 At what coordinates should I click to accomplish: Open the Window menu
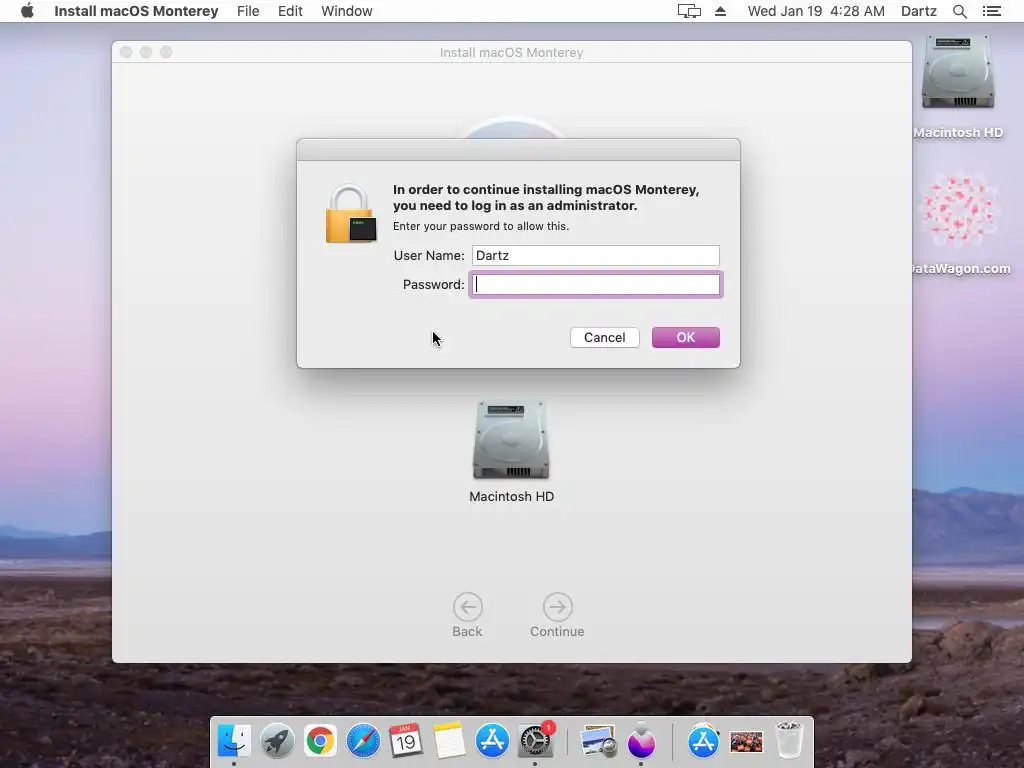(347, 11)
